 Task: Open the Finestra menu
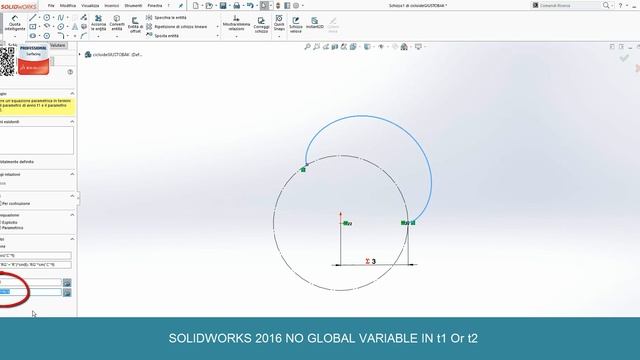pos(155,6)
